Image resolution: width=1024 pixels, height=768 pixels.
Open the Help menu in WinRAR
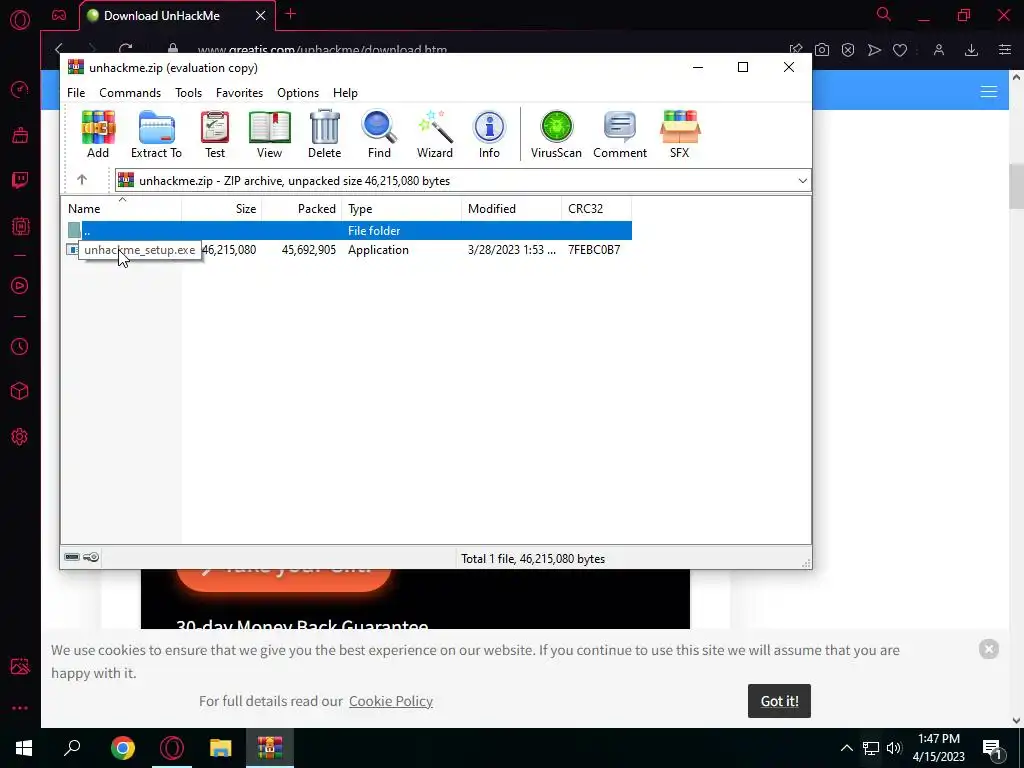(345, 93)
